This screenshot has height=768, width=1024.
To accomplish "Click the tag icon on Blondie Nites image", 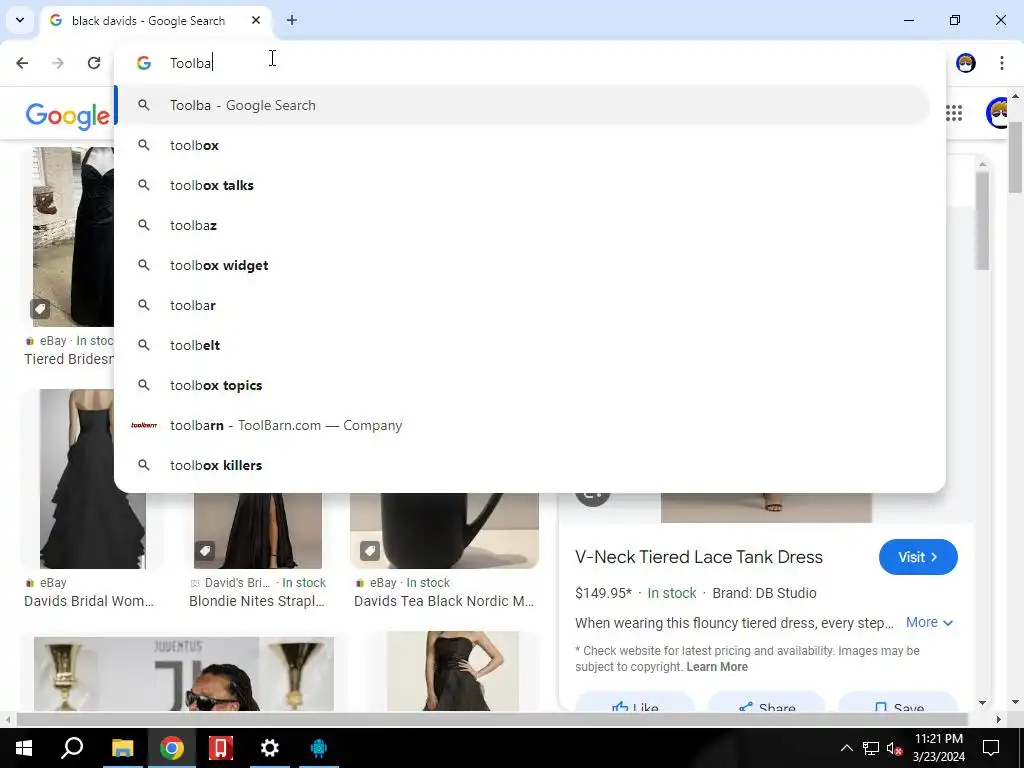I will [x=204, y=551].
